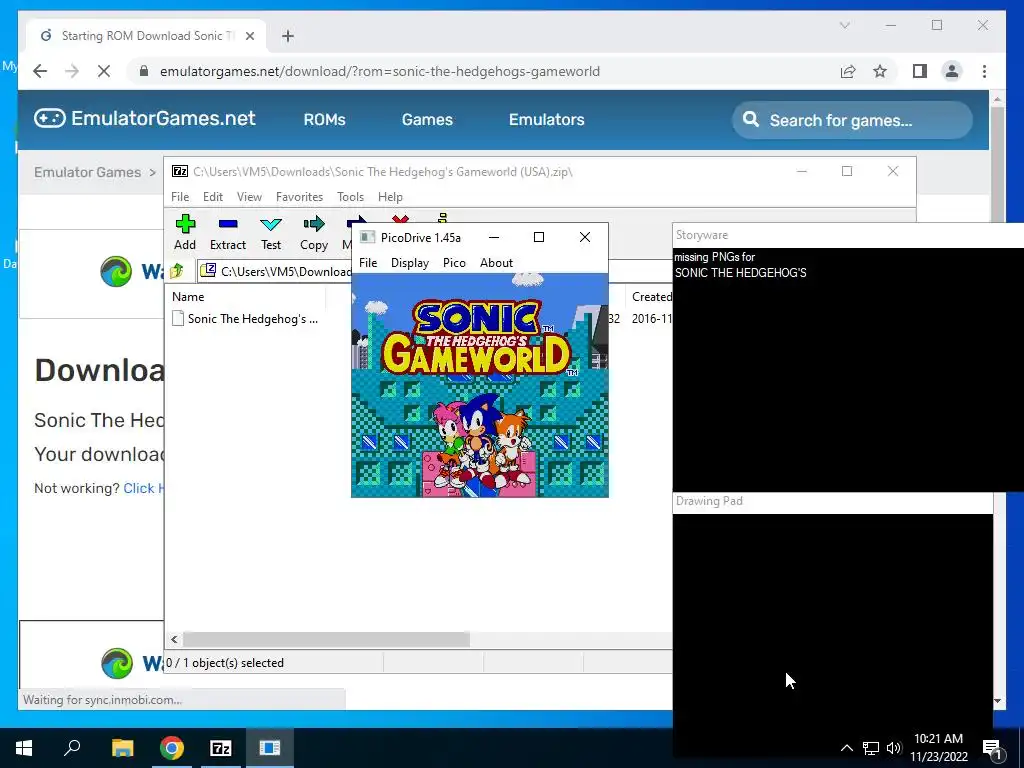The height and width of the screenshot is (768, 1024).
Task: Open the Windows Start menu
Action: click(24, 748)
